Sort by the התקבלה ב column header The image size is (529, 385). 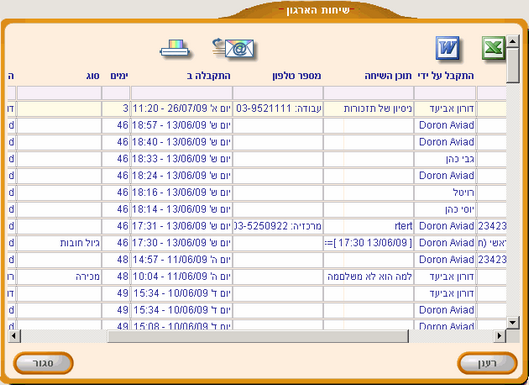(x=209, y=76)
